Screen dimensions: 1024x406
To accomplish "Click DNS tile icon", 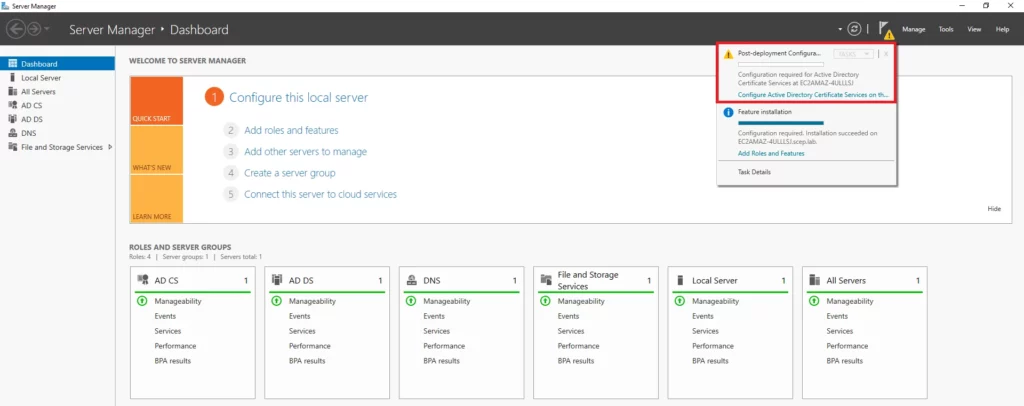I will (411, 280).
